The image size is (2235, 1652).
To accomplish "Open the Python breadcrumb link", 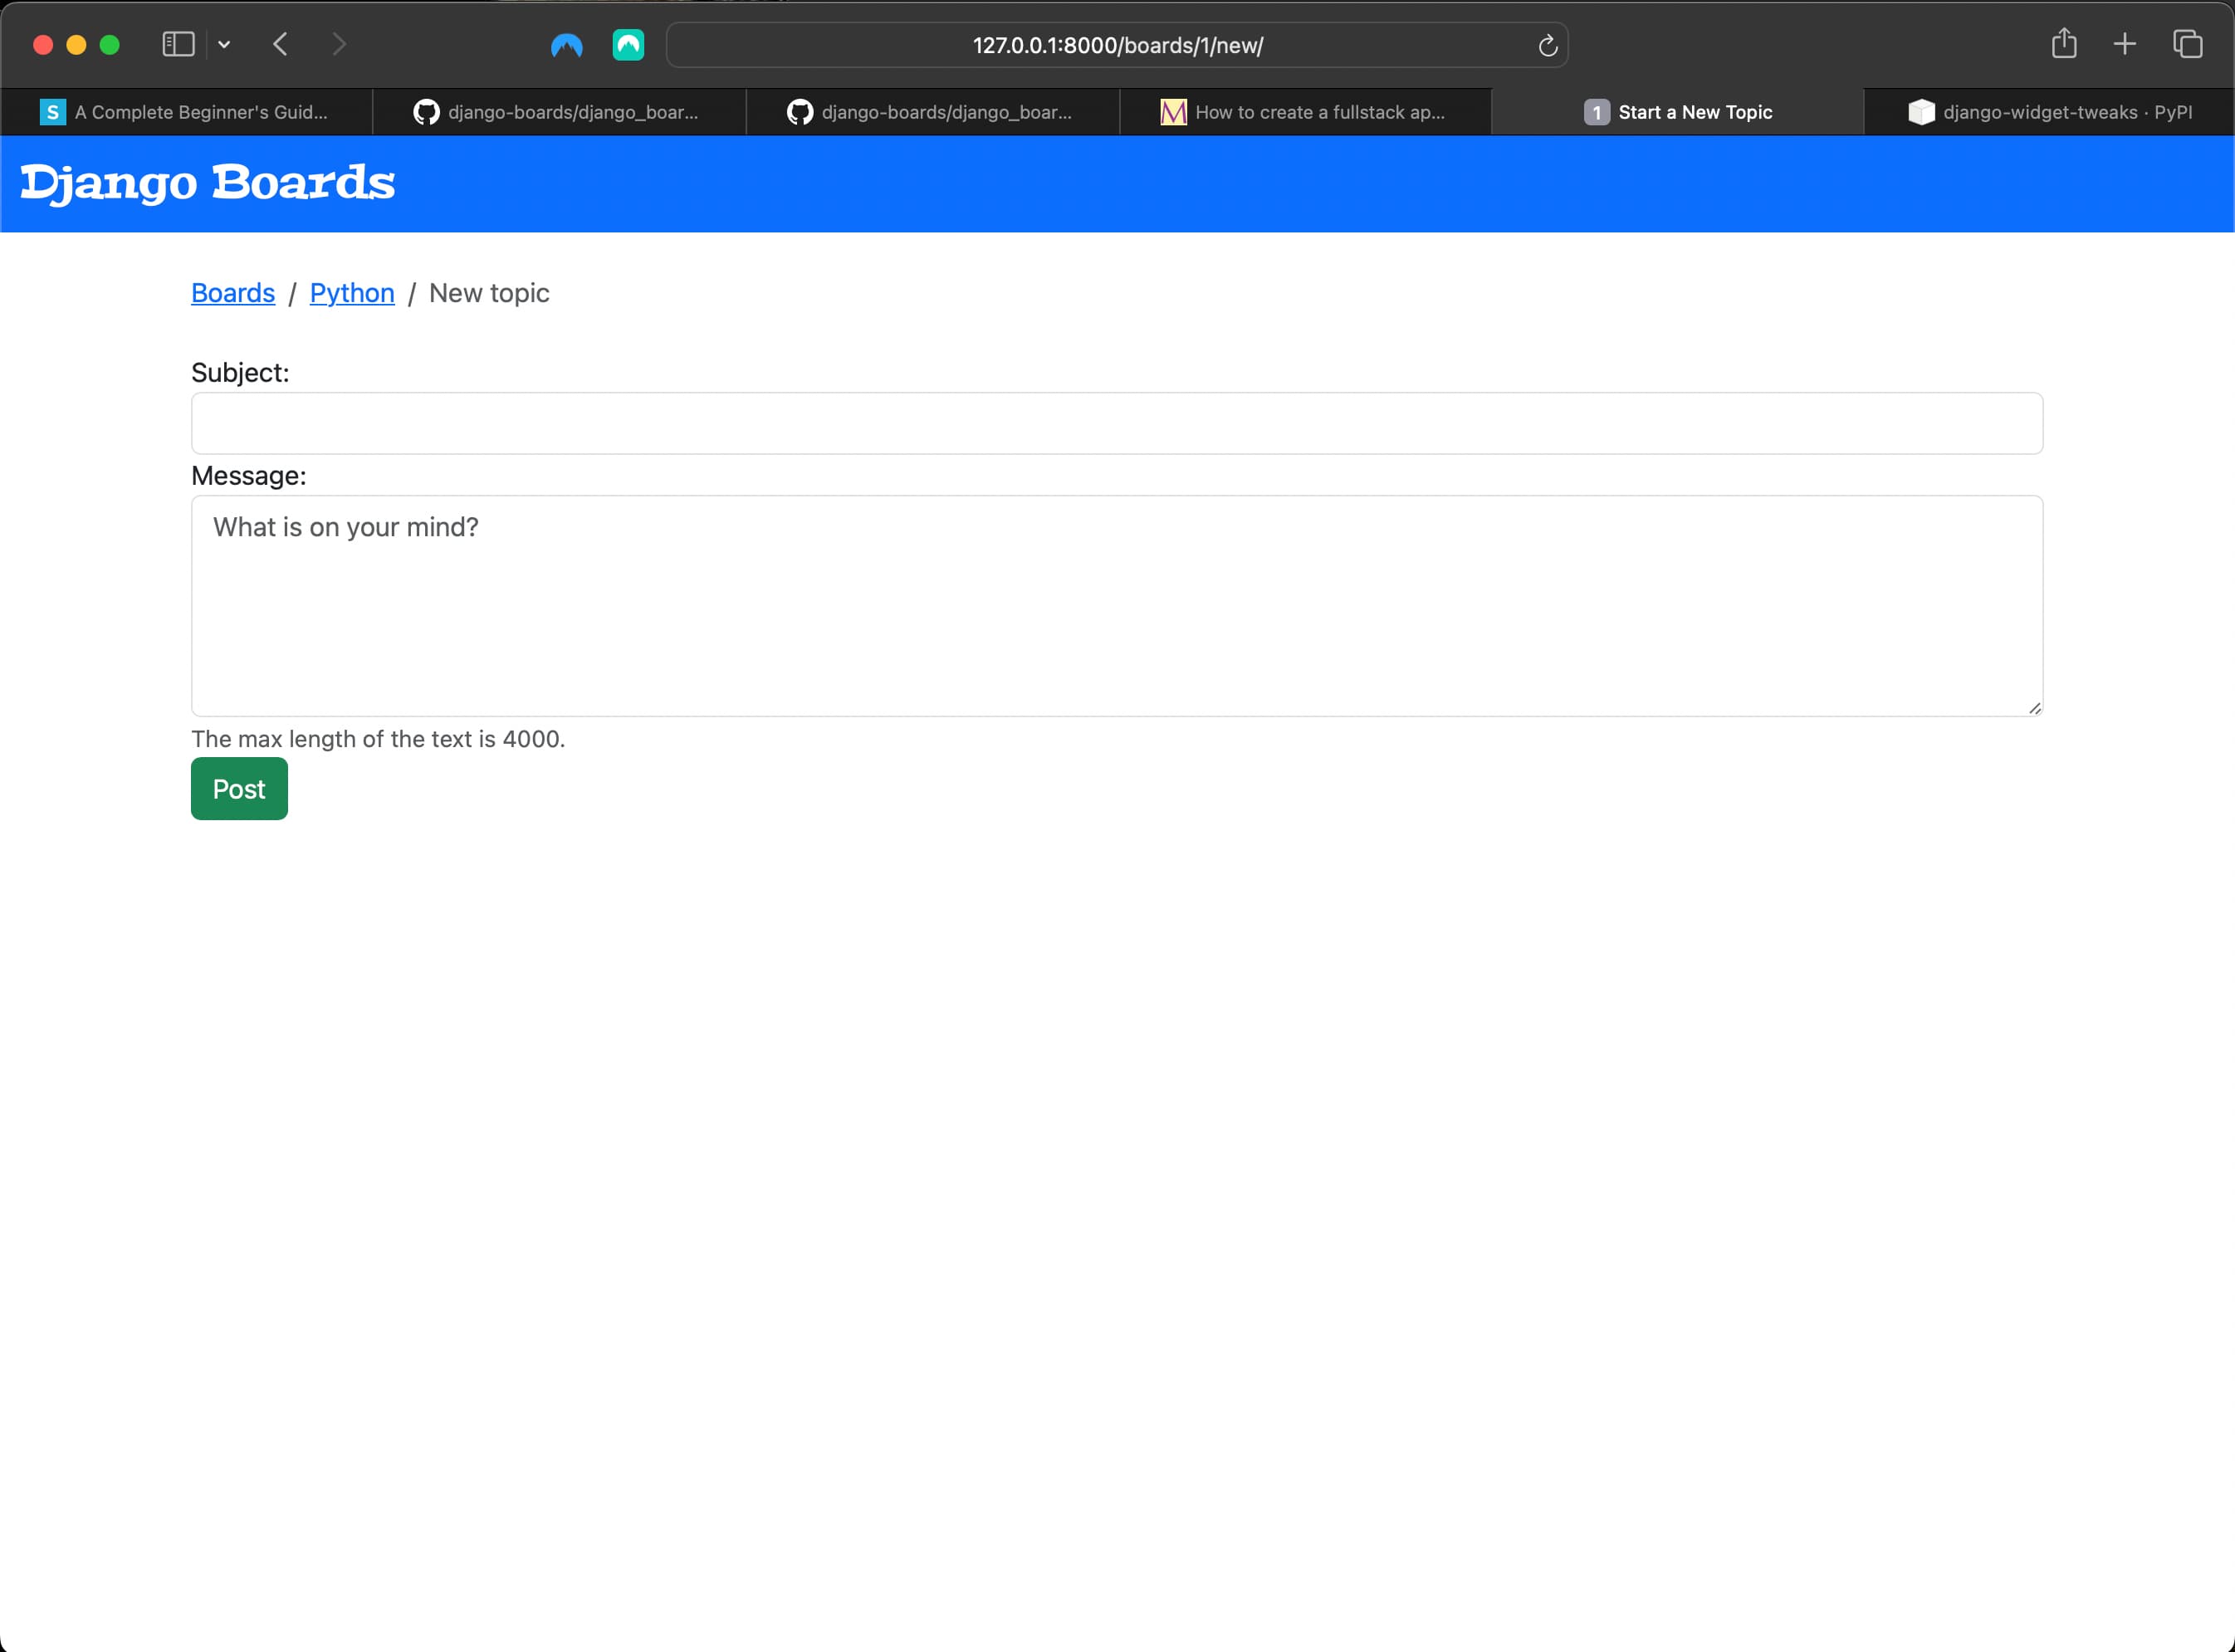I will coord(352,293).
